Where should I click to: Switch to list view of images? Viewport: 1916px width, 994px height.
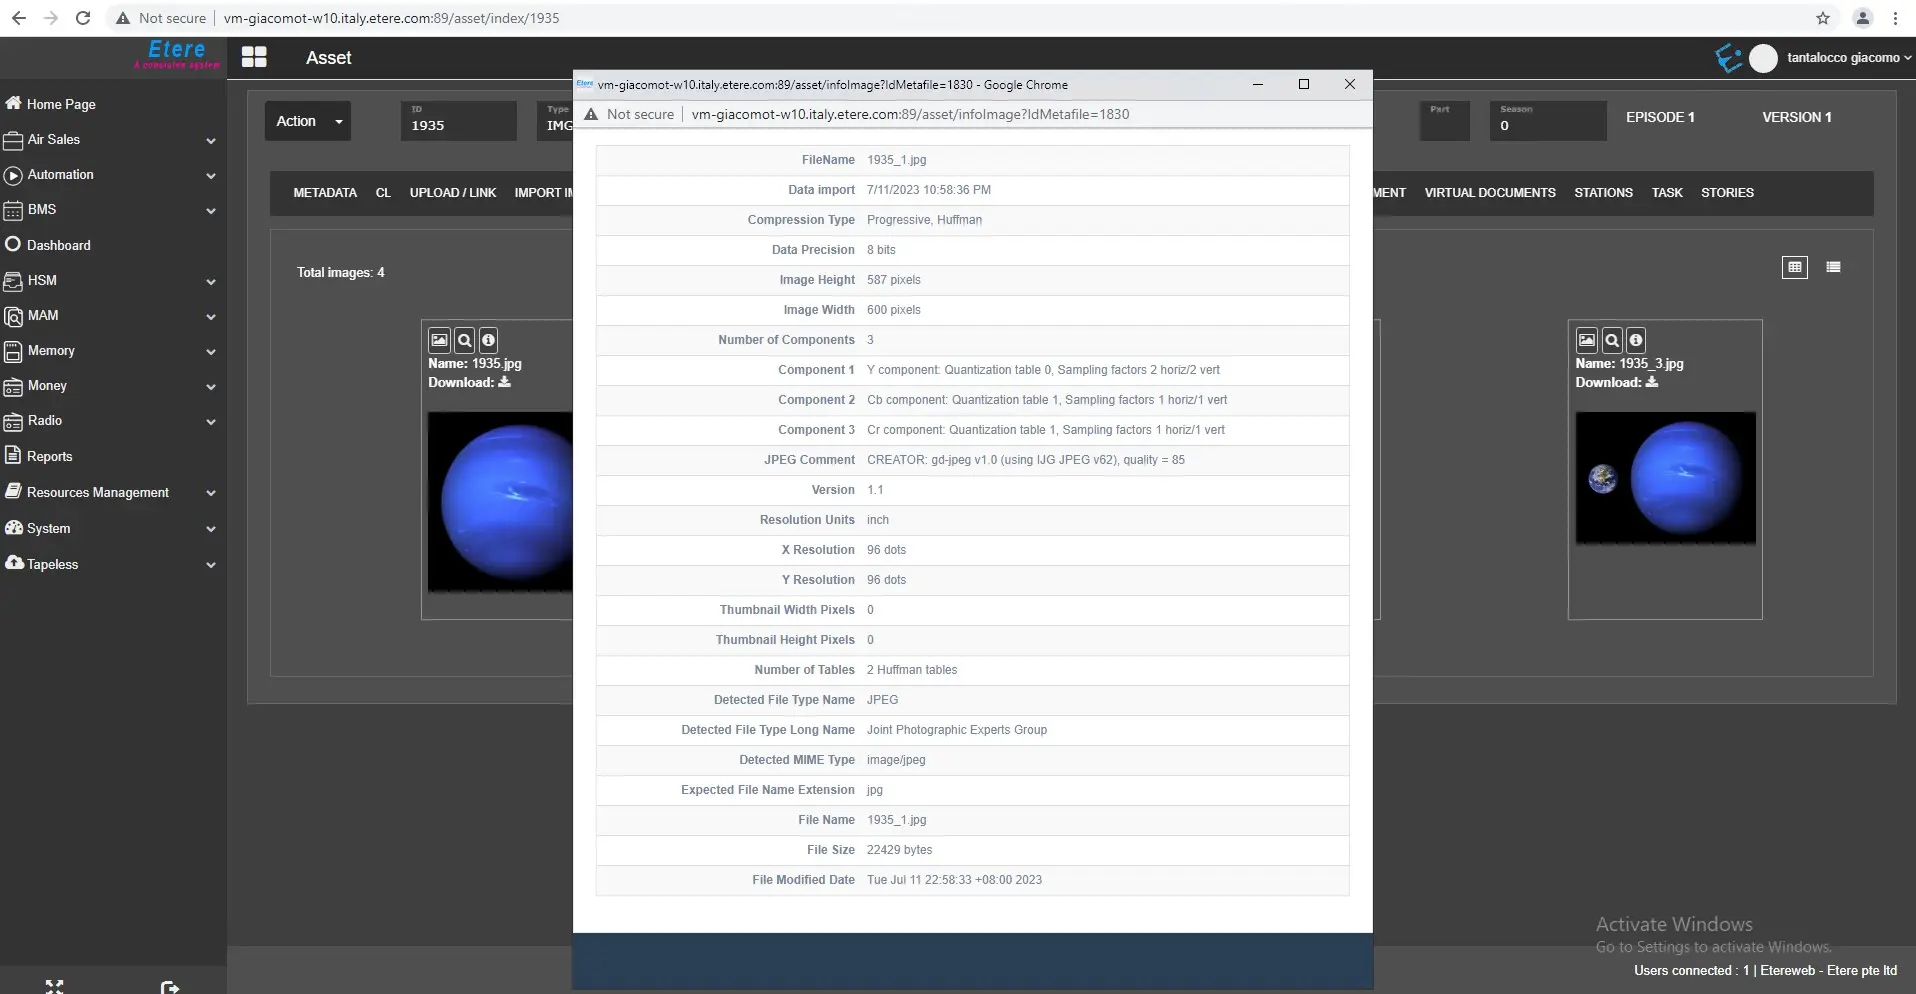pos(1833,267)
